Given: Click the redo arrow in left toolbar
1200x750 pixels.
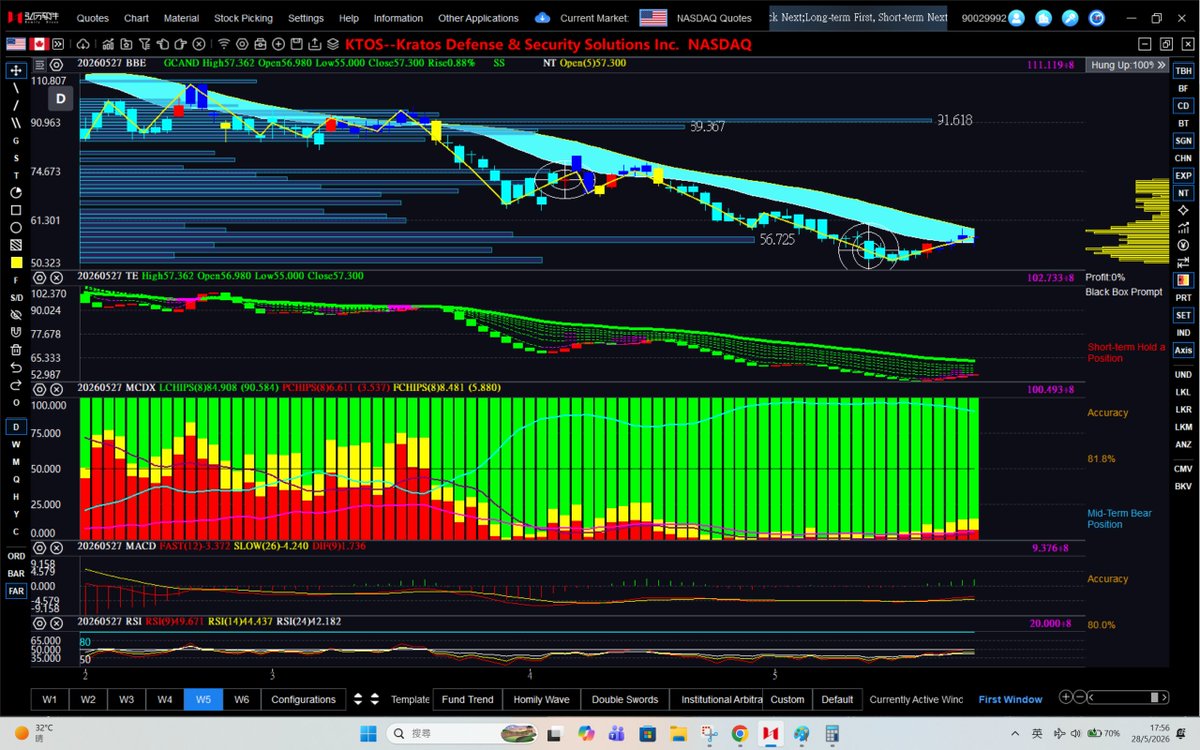Looking at the screenshot, I should [16, 384].
